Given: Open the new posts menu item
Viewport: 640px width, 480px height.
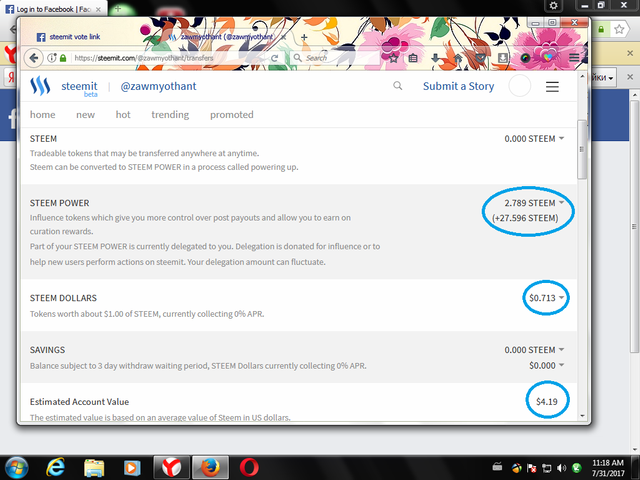Looking at the screenshot, I should click(x=85, y=115).
